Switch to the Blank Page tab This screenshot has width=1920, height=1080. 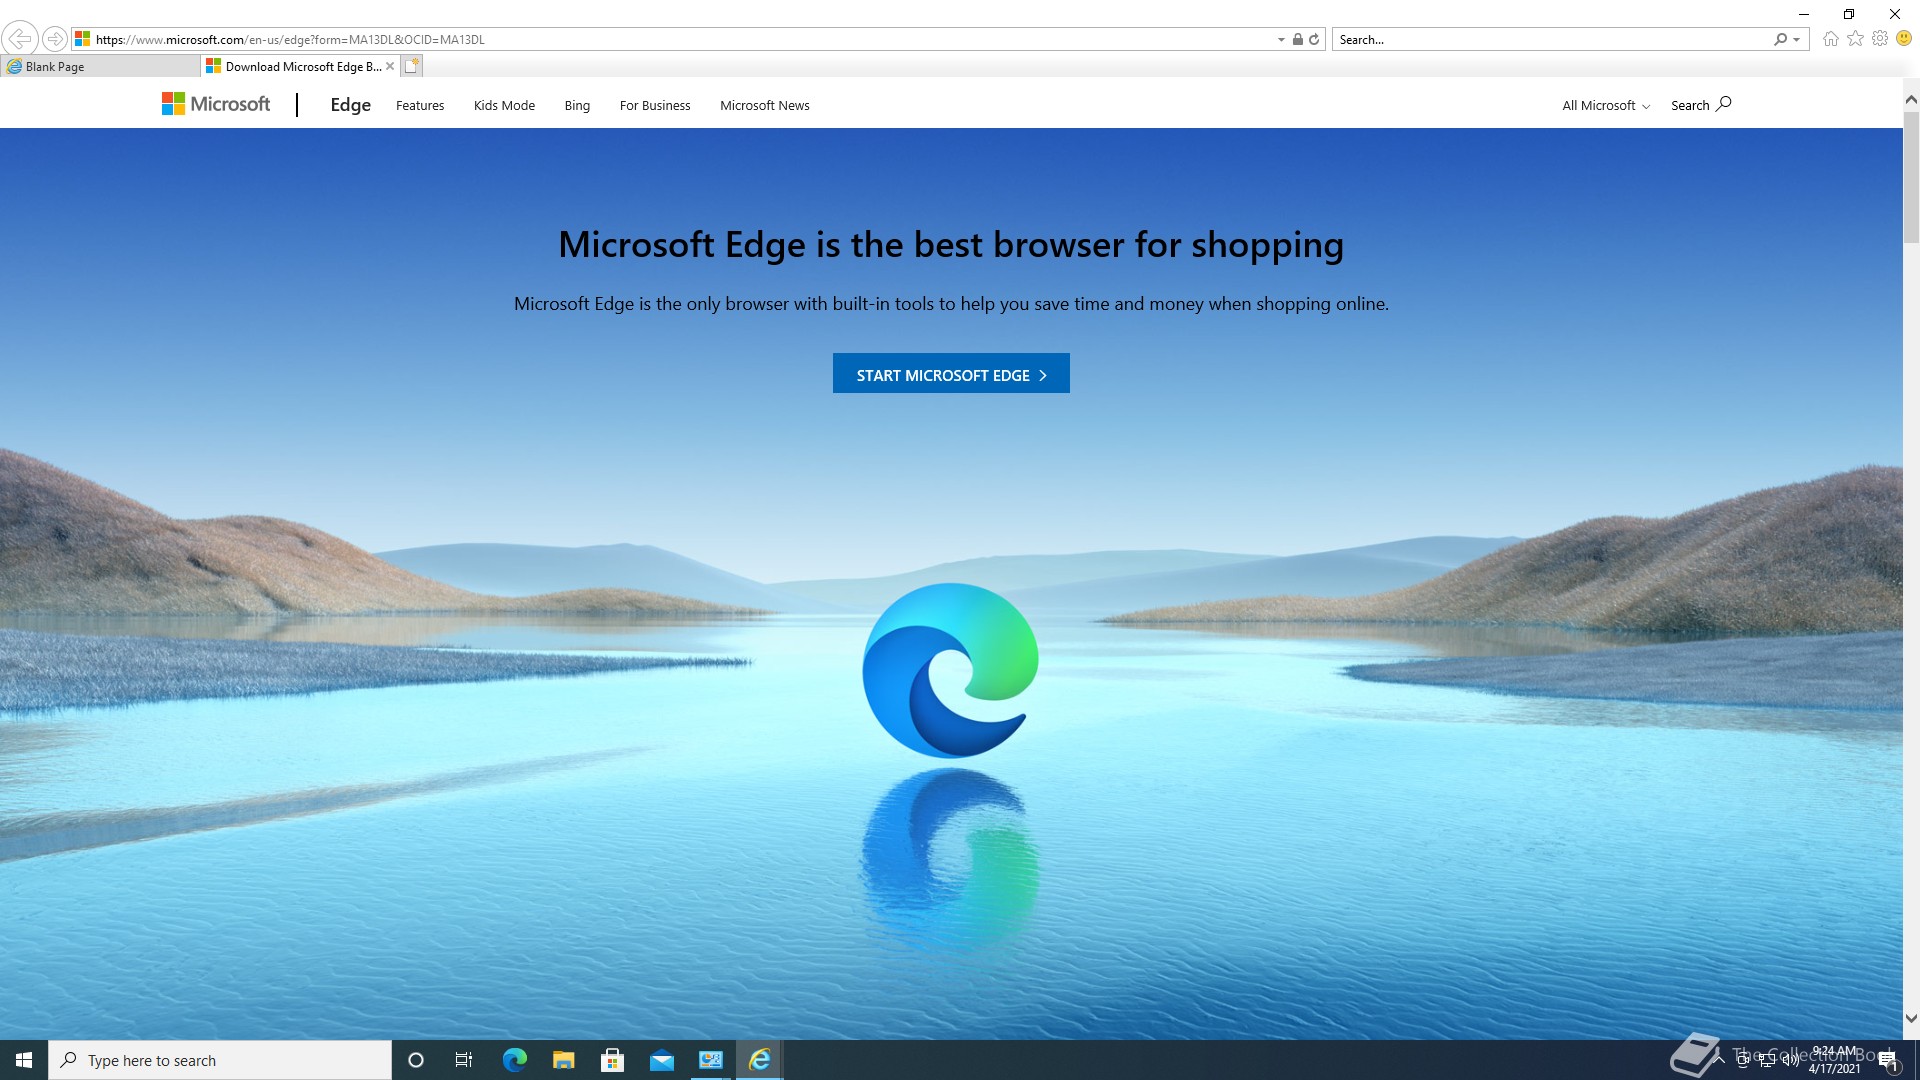coord(100,66)
